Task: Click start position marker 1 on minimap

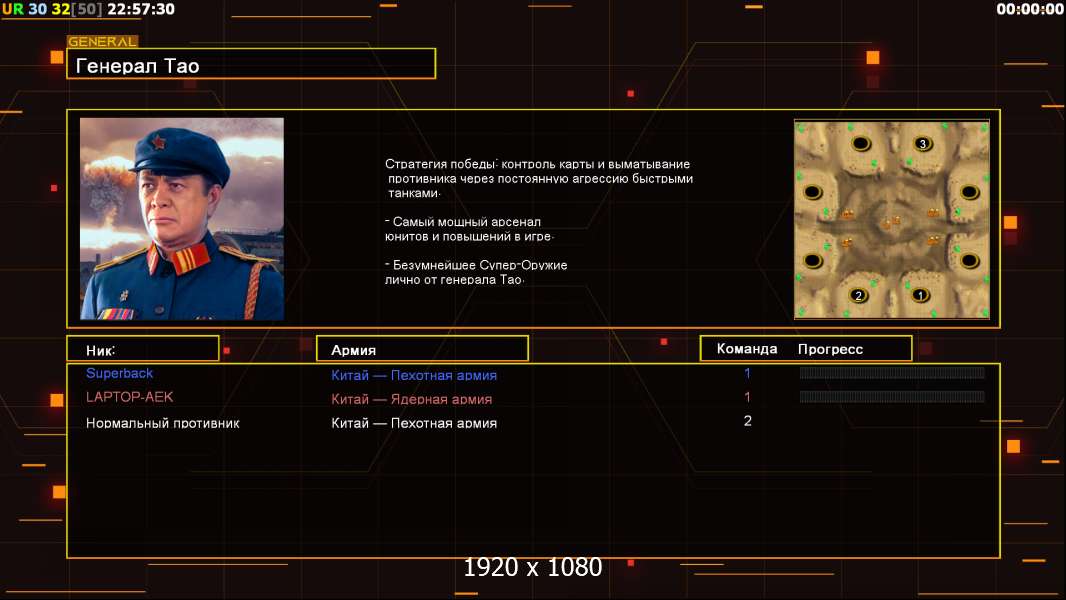Action: (x=920, y=296)
